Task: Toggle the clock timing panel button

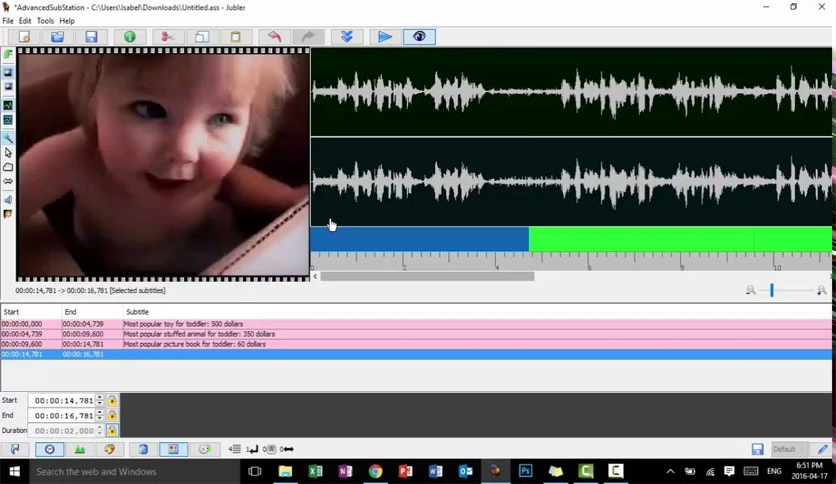Action: coord(50,449)
